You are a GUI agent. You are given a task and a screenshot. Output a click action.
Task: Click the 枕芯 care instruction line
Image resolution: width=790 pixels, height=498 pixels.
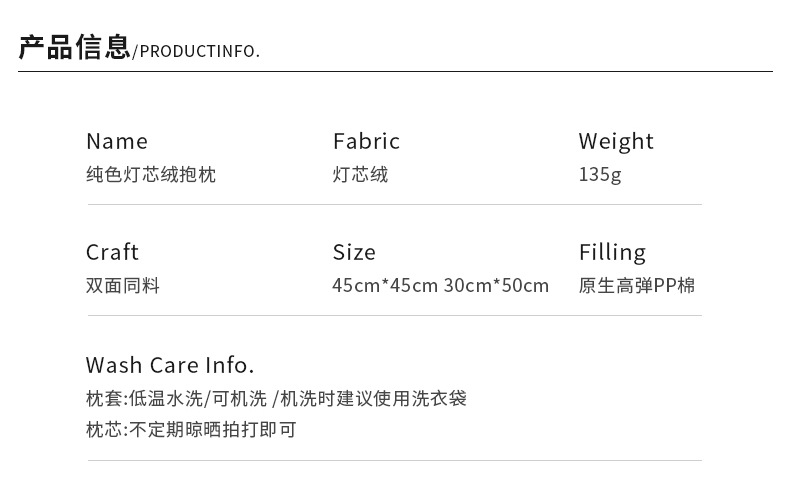(x=191, y=430)
